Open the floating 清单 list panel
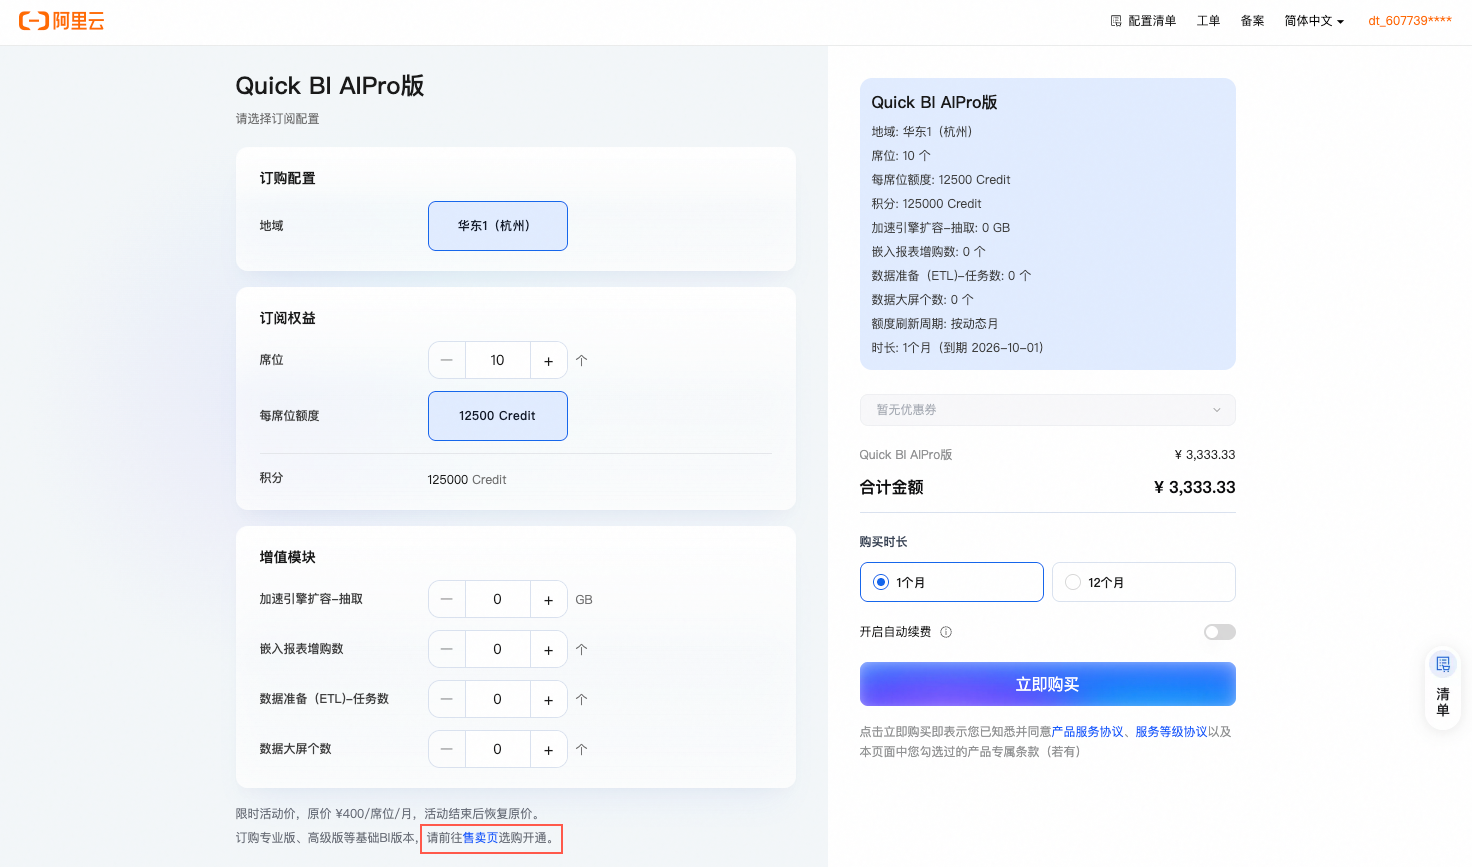The height and width of the screenshot is (867, 1472). [x=1442, y=689]
